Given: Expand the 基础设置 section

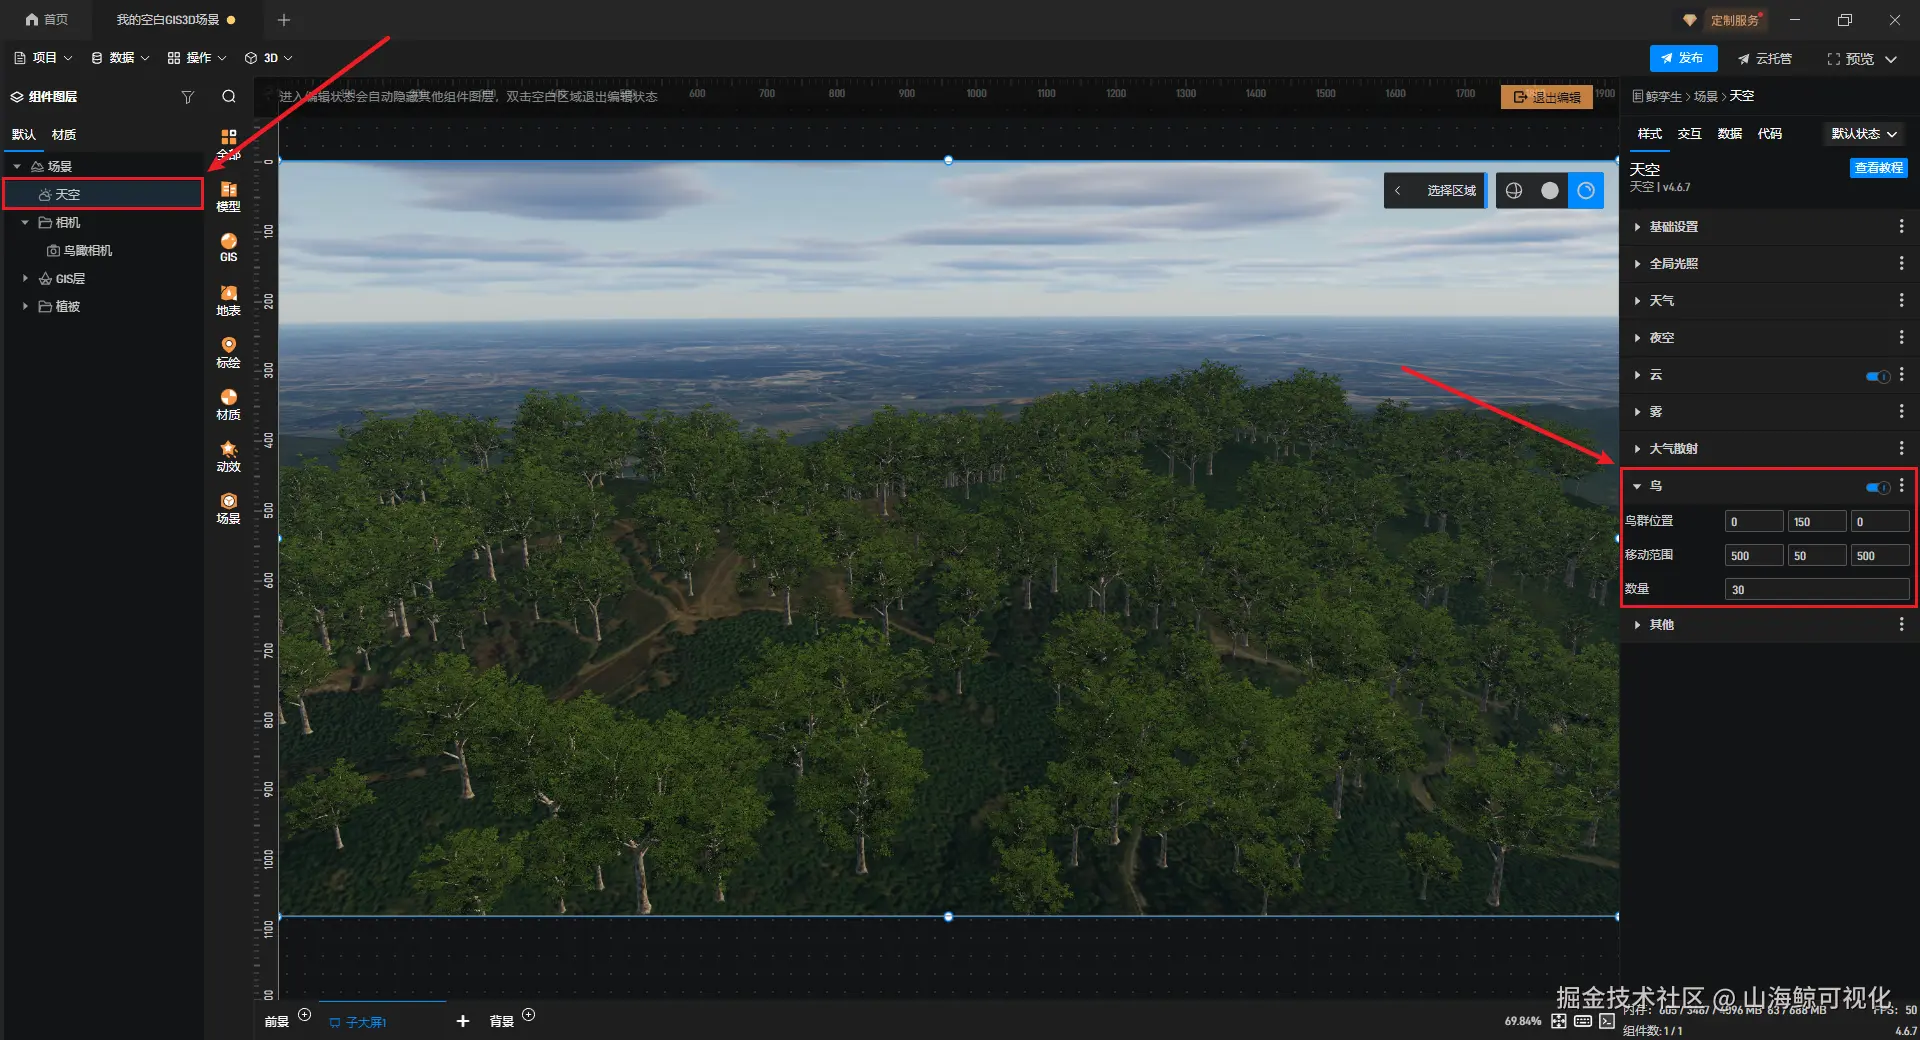Looking at the screenshot, I should pyautogui.click(x=1637, y=227).
